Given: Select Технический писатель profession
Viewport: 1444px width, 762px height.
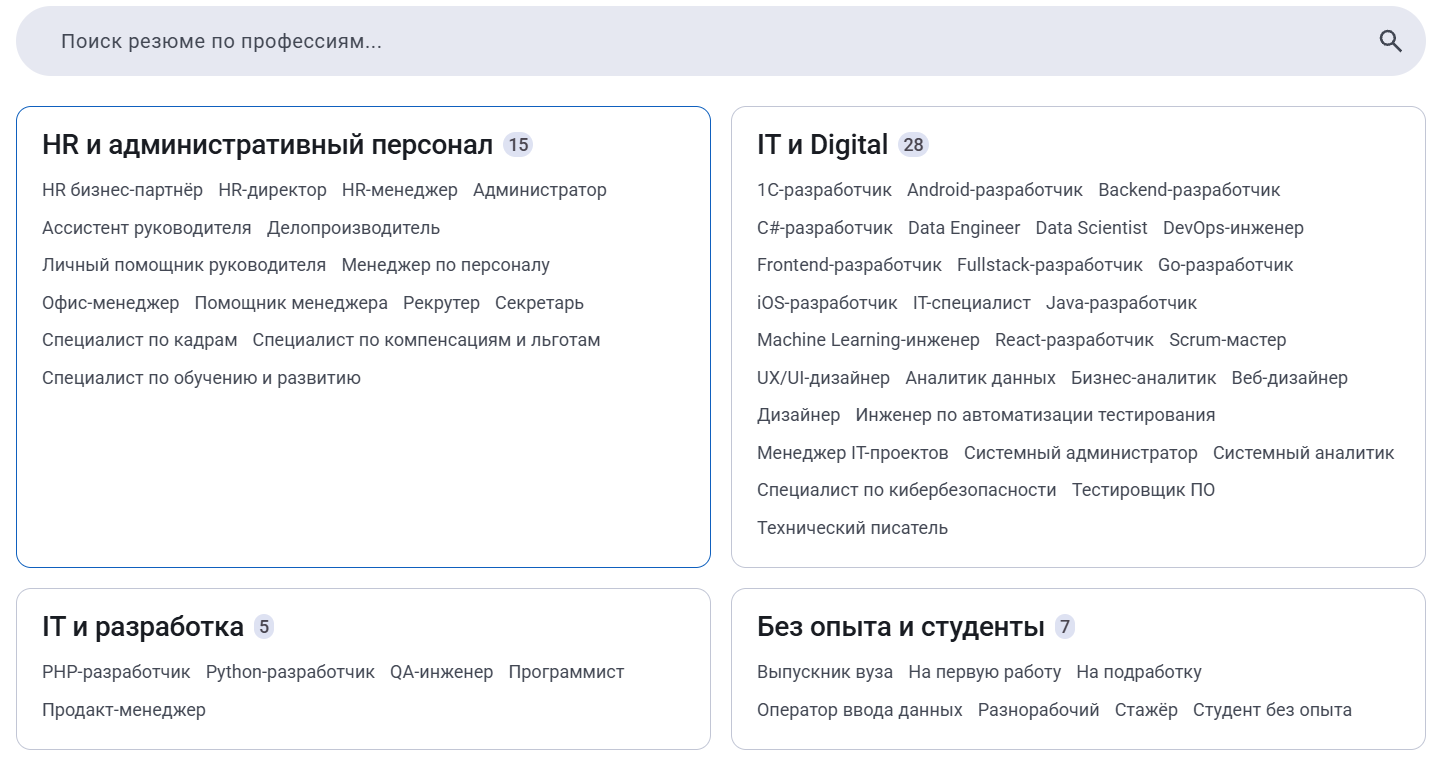Looking at the screenshot, I should coord(852,528).
